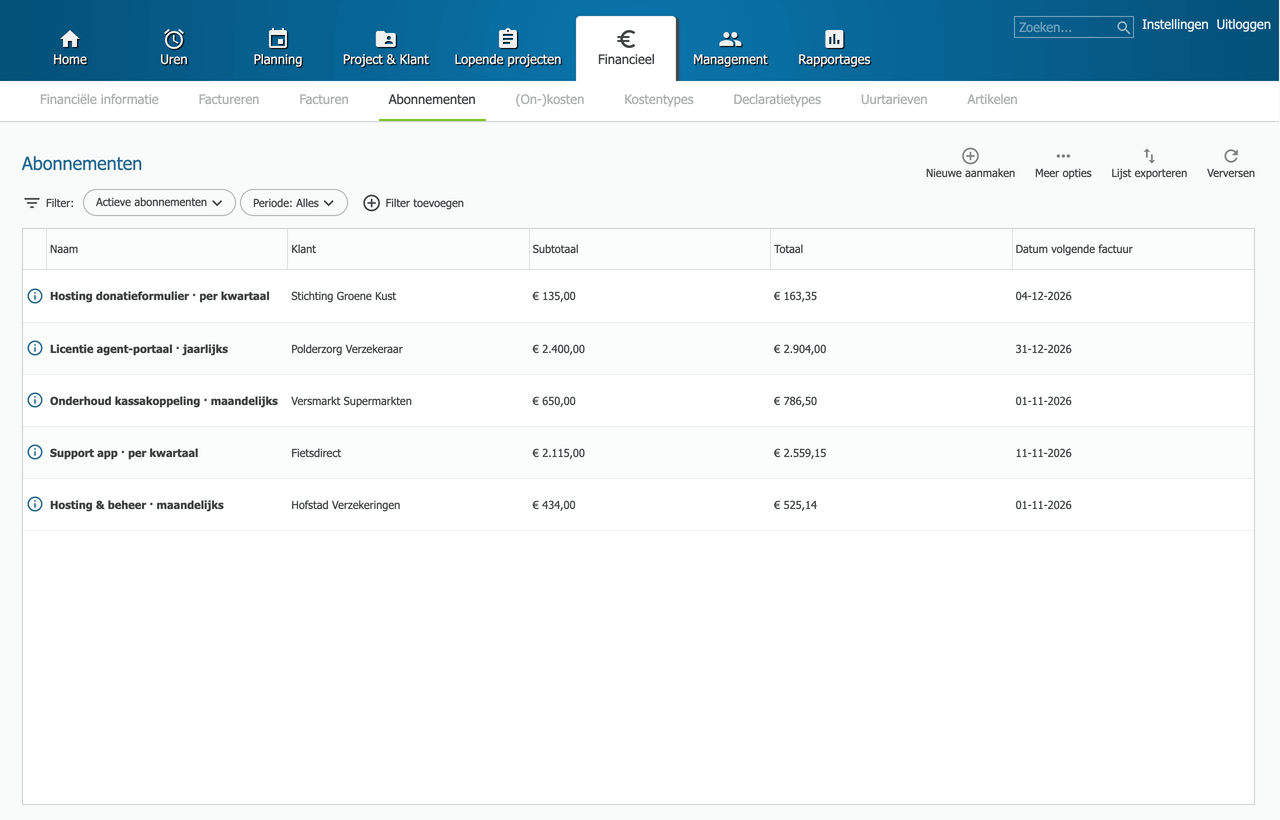Open info icon for Support app
Viewport: 1280px width, 820px height.
[35, 453]
